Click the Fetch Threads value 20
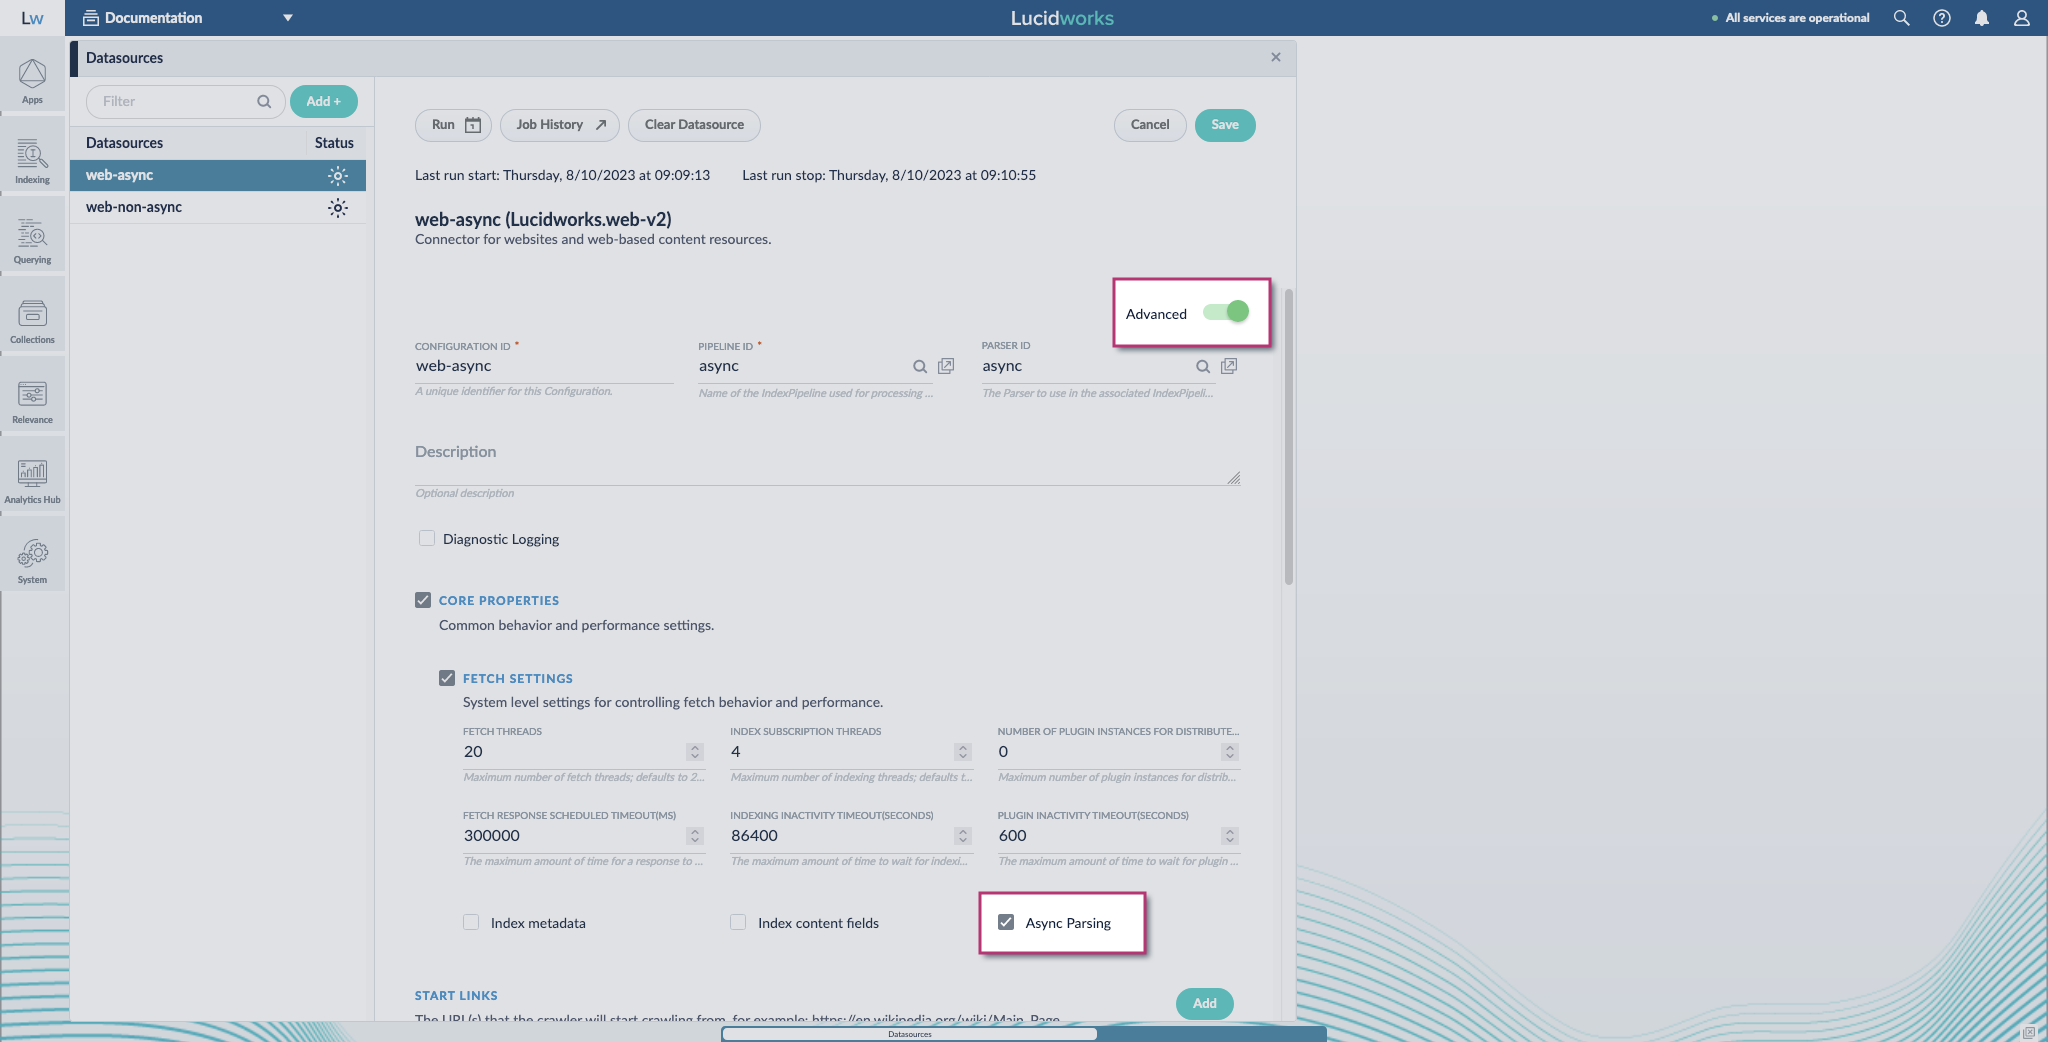The height and width of the screenshot is (1042, 2048). [x=473, y=752]
